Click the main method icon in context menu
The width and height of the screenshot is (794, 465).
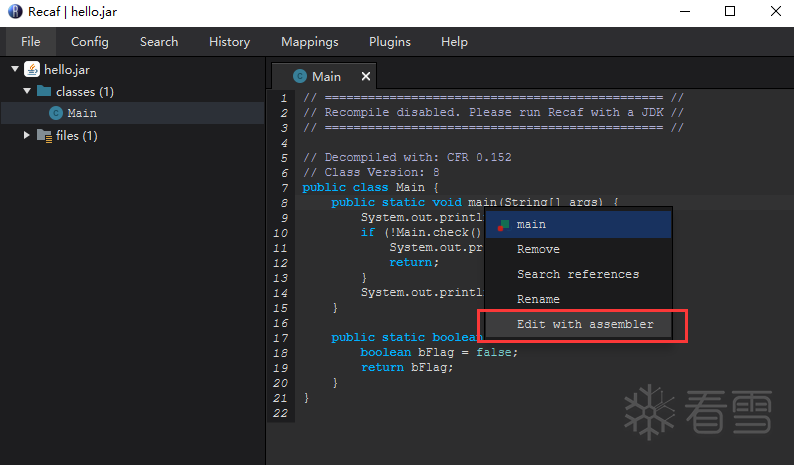504,225
